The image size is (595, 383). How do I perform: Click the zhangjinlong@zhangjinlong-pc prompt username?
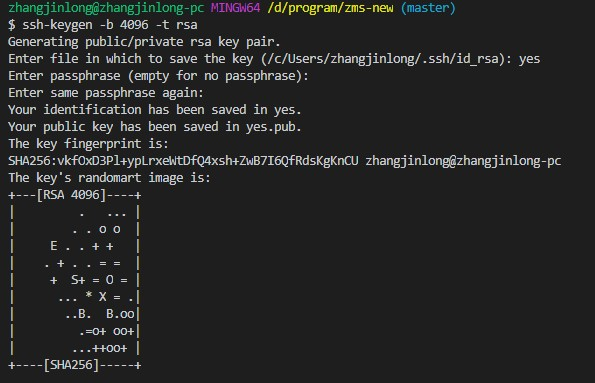pyautogui.click(x=106, y=8)
